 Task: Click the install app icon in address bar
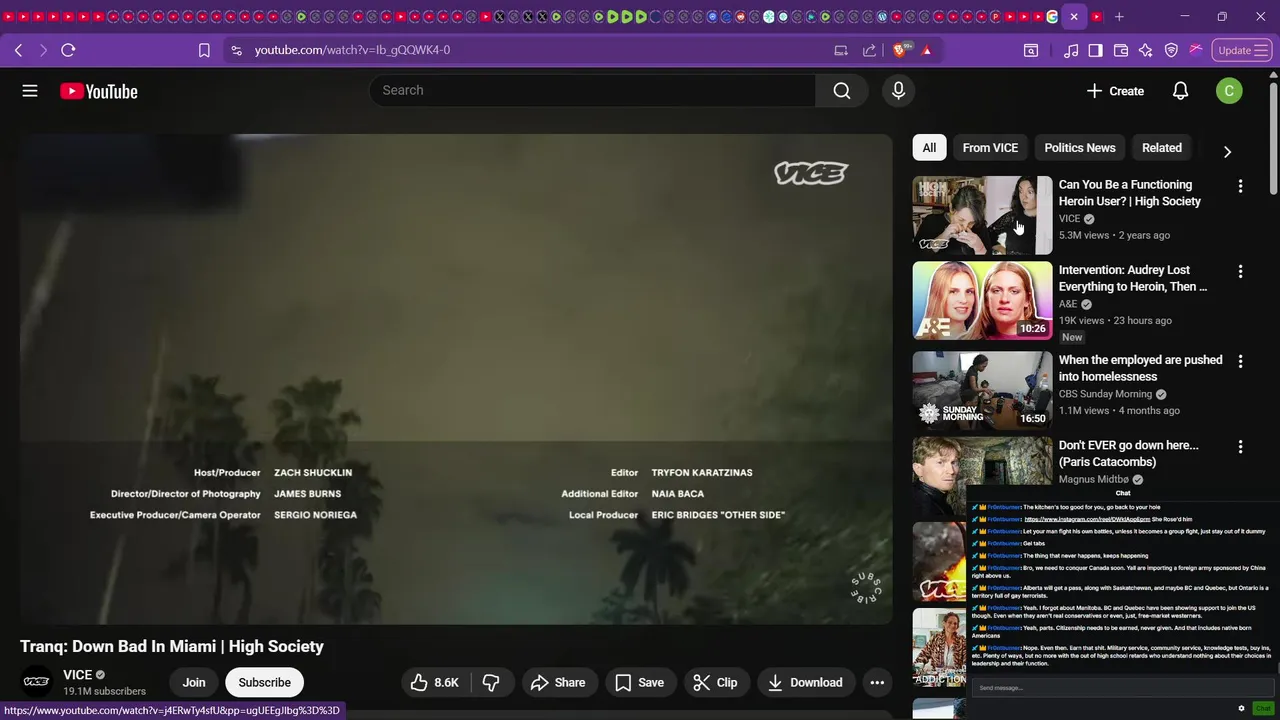pos(841,50)
